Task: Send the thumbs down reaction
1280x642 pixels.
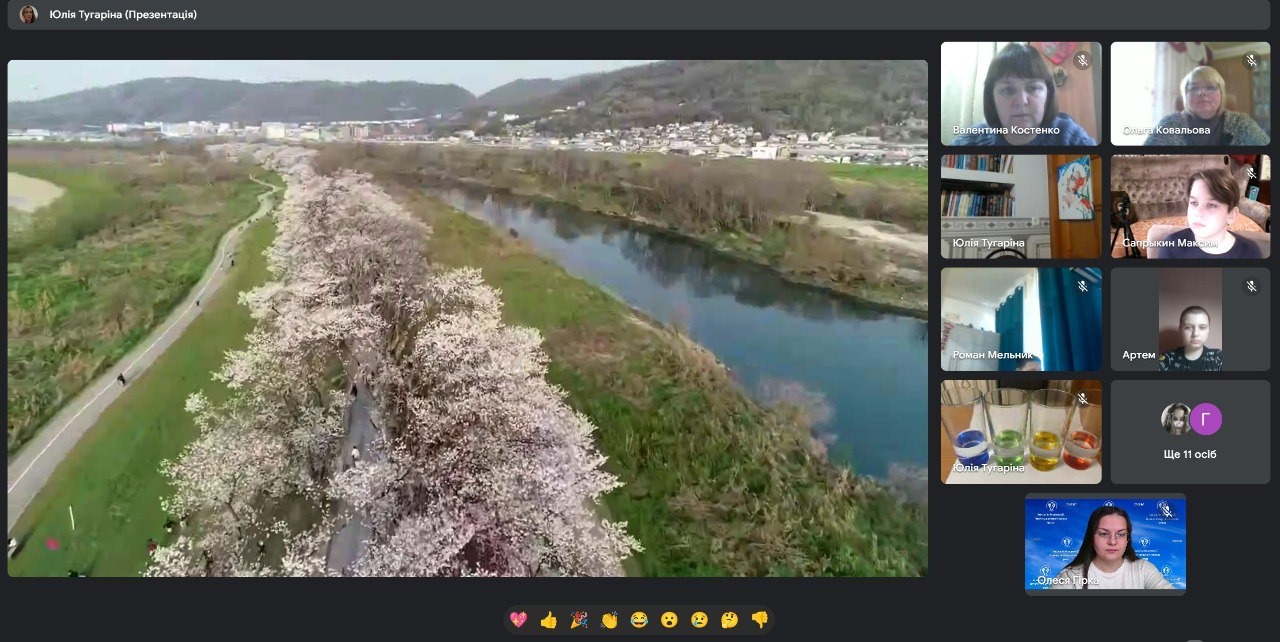Action: click(x=760, y=620)
